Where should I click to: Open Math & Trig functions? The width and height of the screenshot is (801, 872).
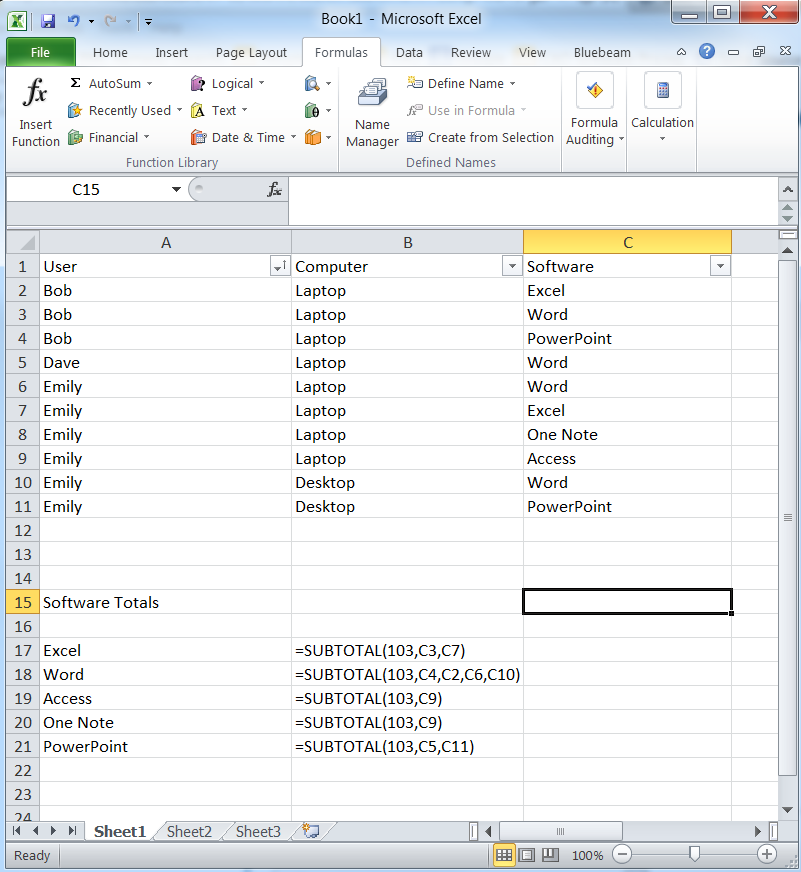tap(318, 110)
